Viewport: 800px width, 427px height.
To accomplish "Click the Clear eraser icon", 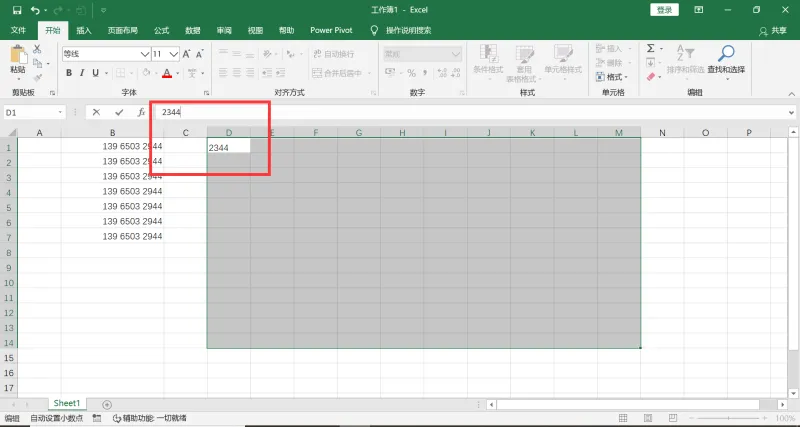I will [651, 77].
